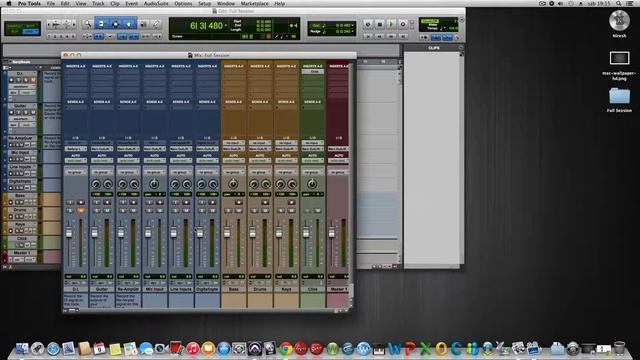Click the transport Record button
Screen dimensions: 640x360
403,24
